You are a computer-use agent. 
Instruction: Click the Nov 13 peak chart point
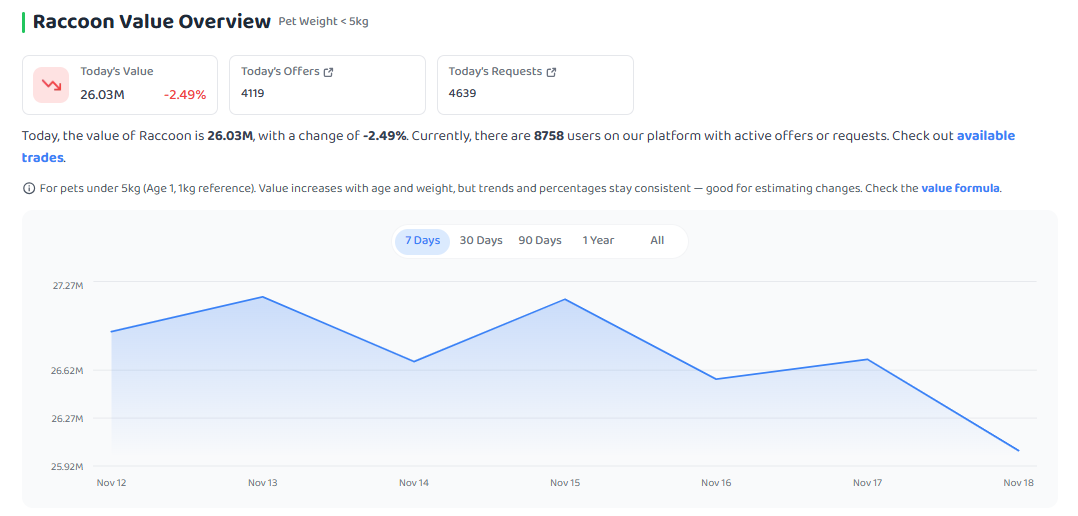point(263,297)
